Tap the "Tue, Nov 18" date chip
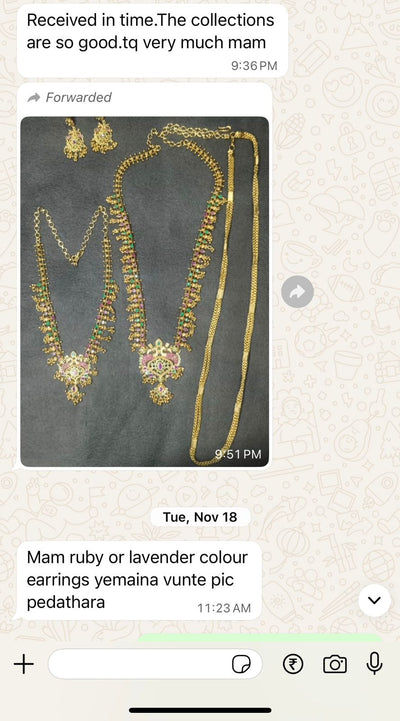Viewport: 400px width, 721px height. [x=200, y=517]
